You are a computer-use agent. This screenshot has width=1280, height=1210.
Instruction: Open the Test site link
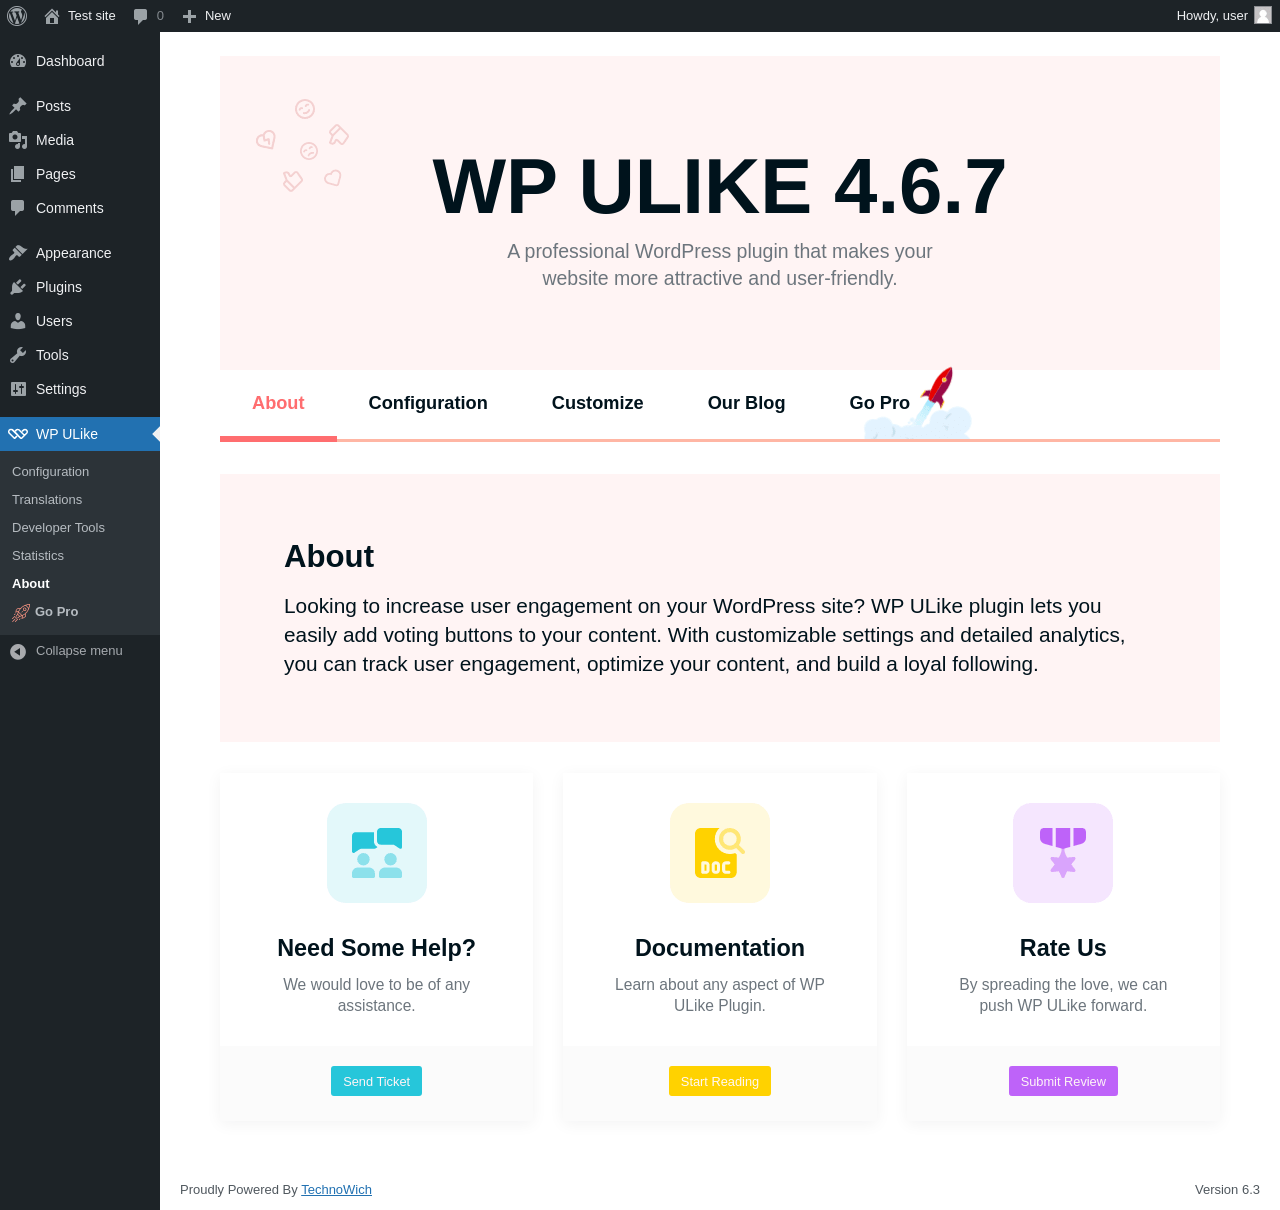[92, 16]
